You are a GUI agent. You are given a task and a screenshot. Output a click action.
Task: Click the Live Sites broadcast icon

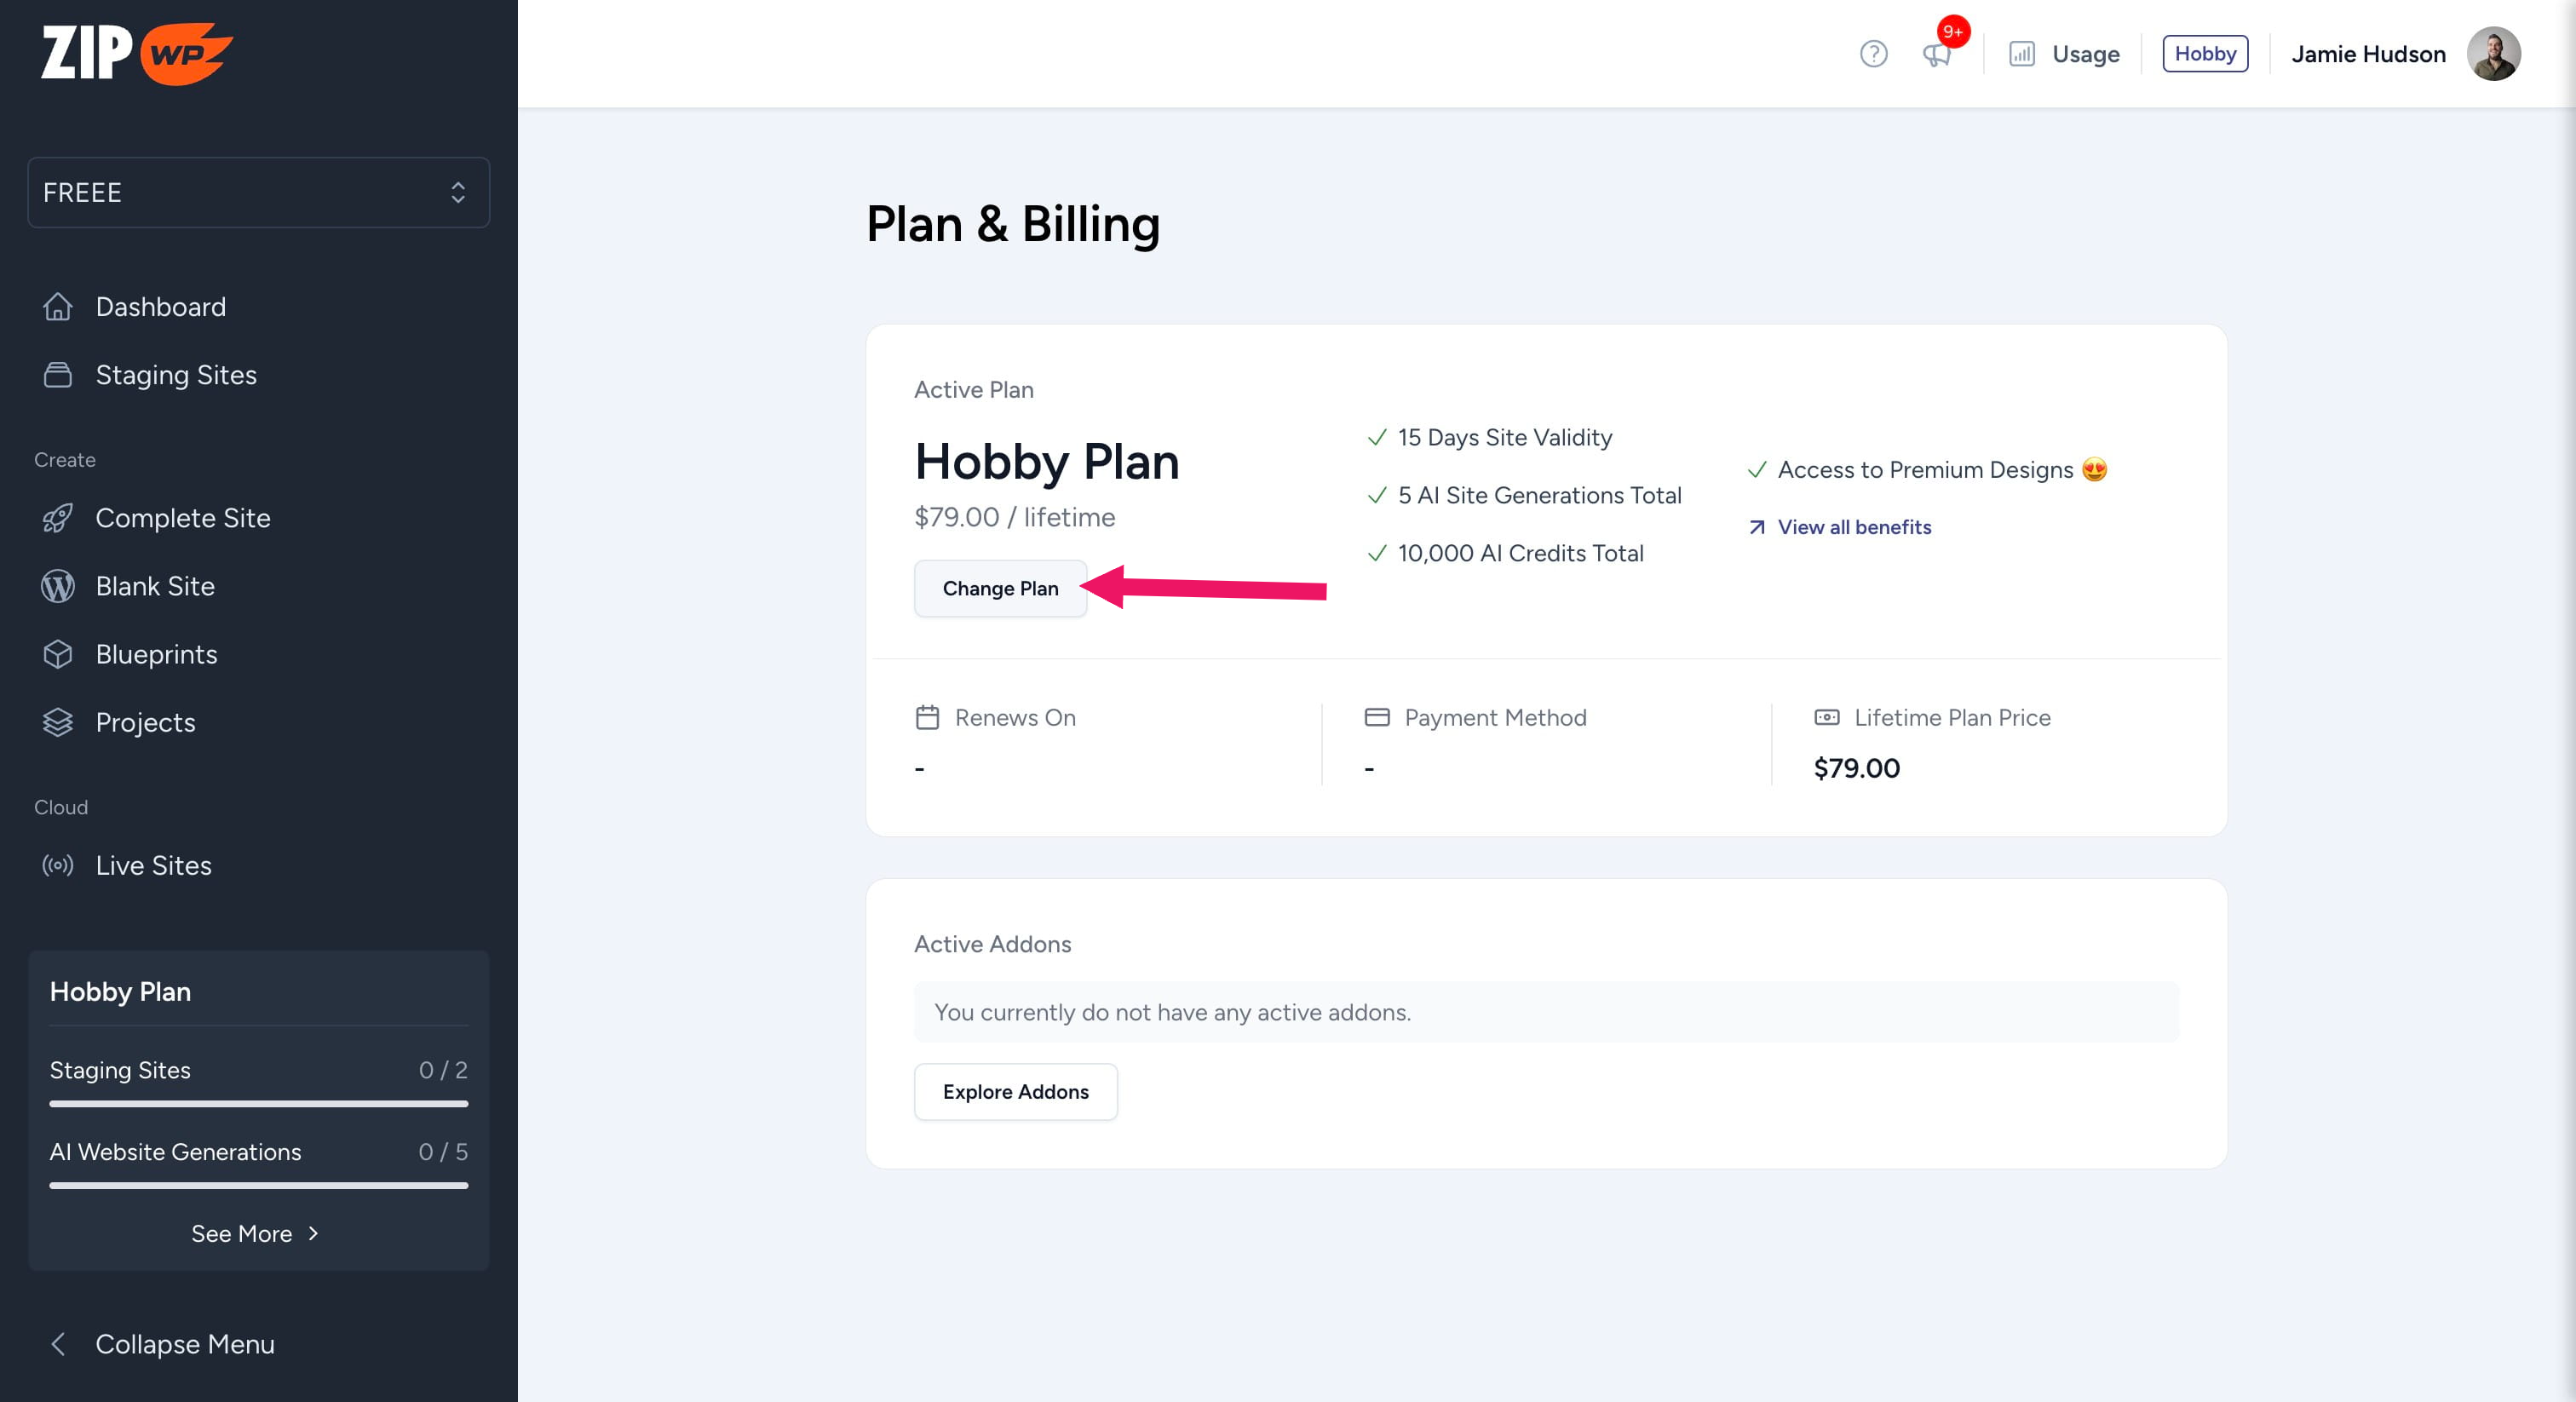(x=58, y=865)
